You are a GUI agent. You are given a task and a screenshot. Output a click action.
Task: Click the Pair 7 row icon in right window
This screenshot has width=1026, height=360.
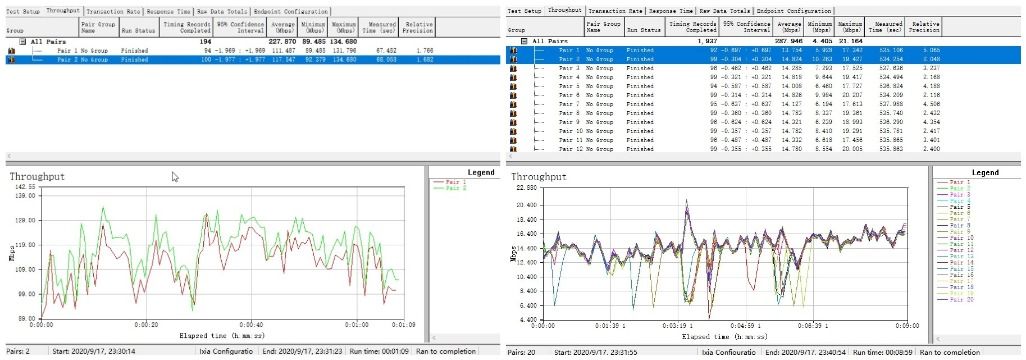tap(513, 105)
